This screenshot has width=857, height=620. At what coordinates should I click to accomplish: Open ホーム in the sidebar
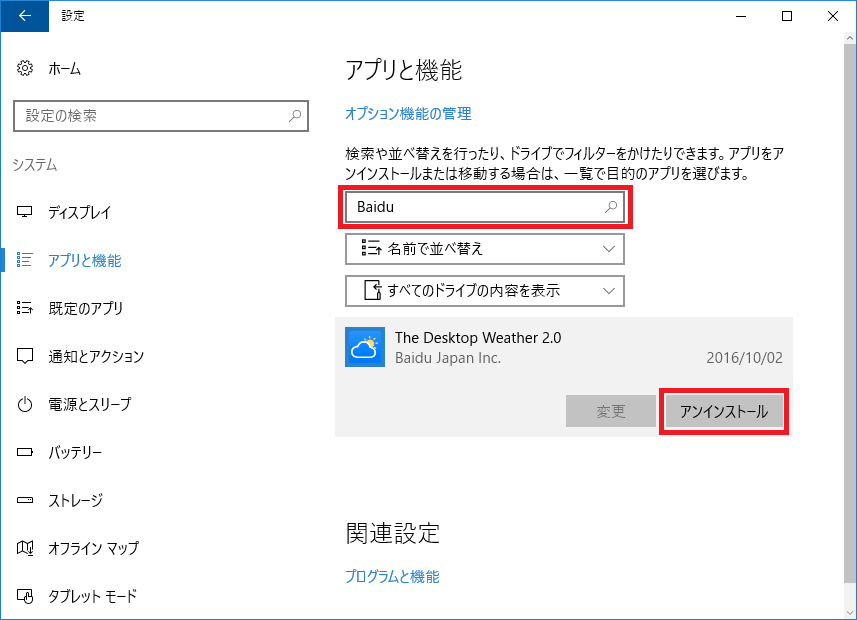pyautogui.click(x=64, y=69)
